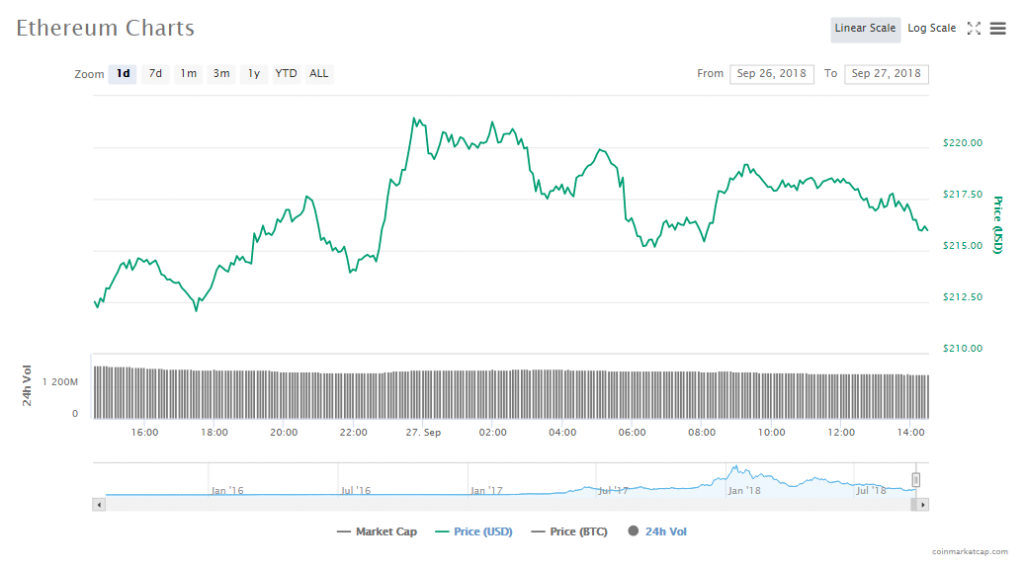Choose the YTD zoom option
This screenshot has width=1024, height=570.
(x=286, y=73)
